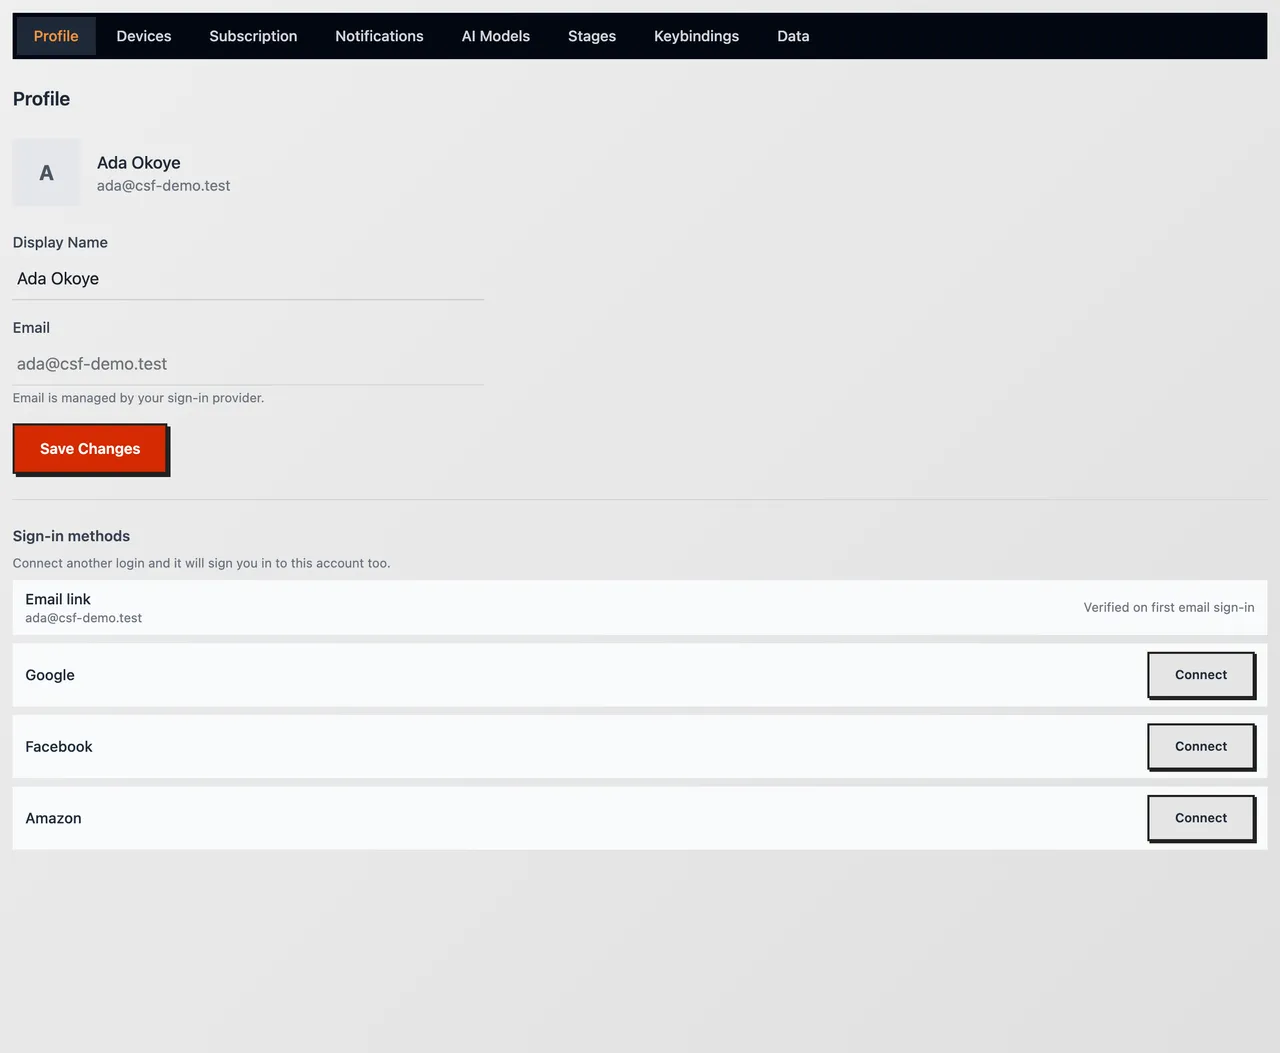Switch to the Devices tab
Viewport: 1280px width, 1053px height.
click(144, 36)
